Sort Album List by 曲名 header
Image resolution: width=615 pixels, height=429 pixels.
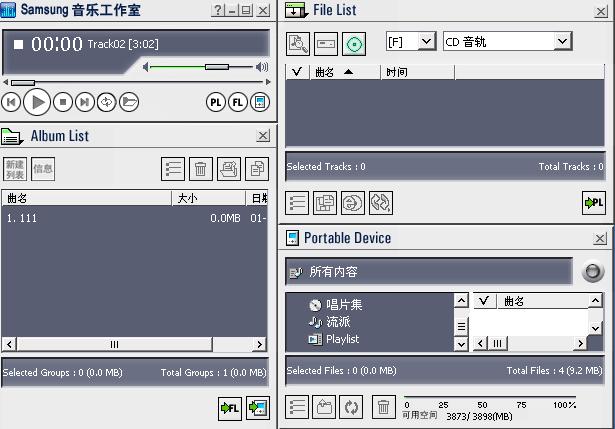point(86,198)
